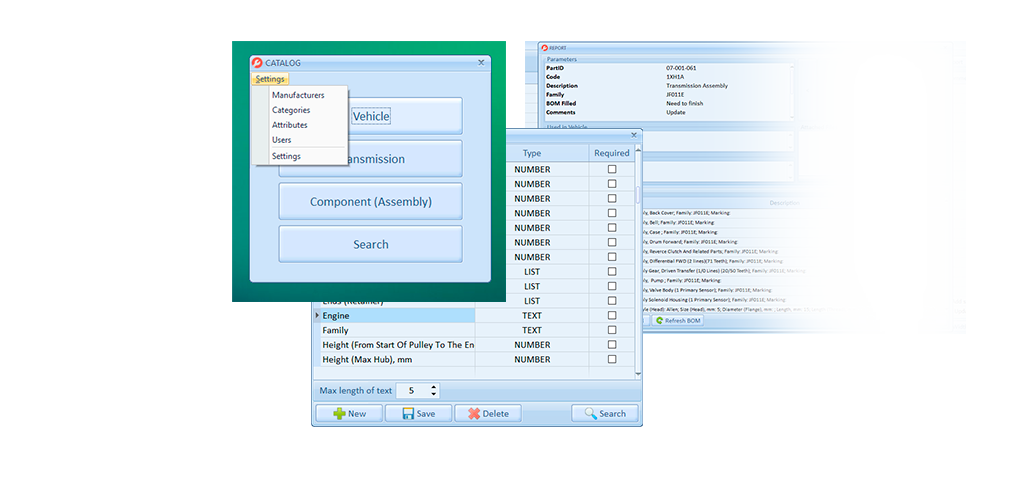Enable Required for Height (Max Hub) row
The height and width of the screenshot is (500, 1012).
pos(612,359)
